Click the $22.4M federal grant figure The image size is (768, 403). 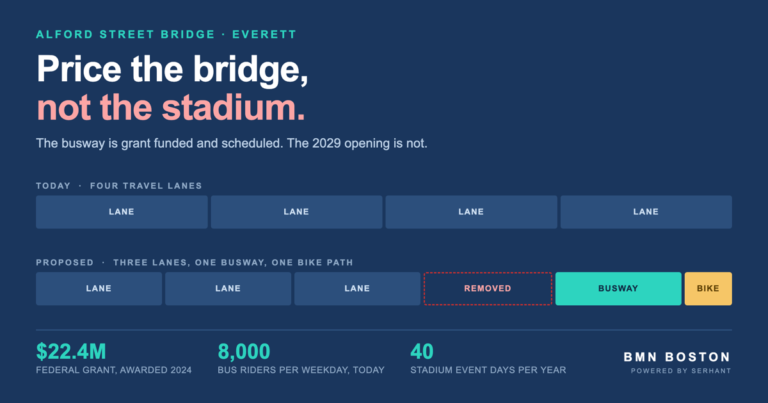point(71,352)
